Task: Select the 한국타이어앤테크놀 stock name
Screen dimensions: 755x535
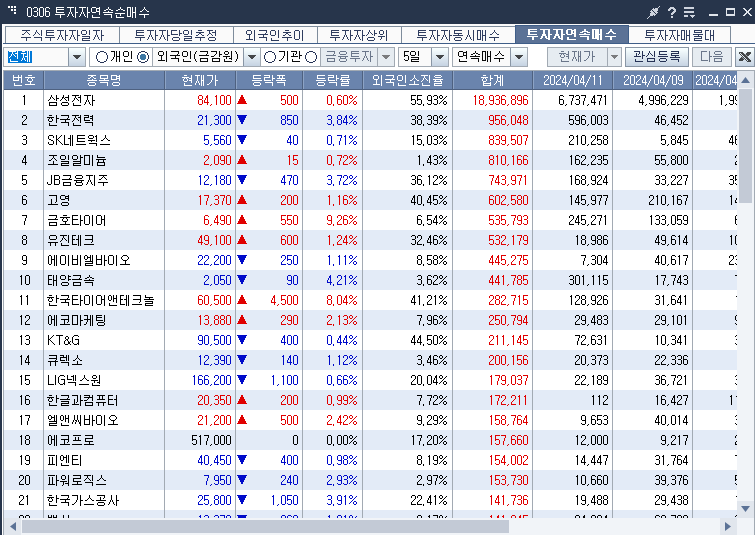Action: pyautogui.click(x=101, y=300)
